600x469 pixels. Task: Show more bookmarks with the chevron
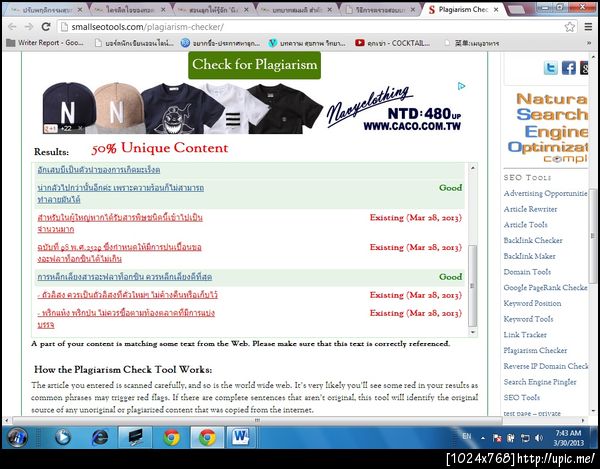coord(589,43)
